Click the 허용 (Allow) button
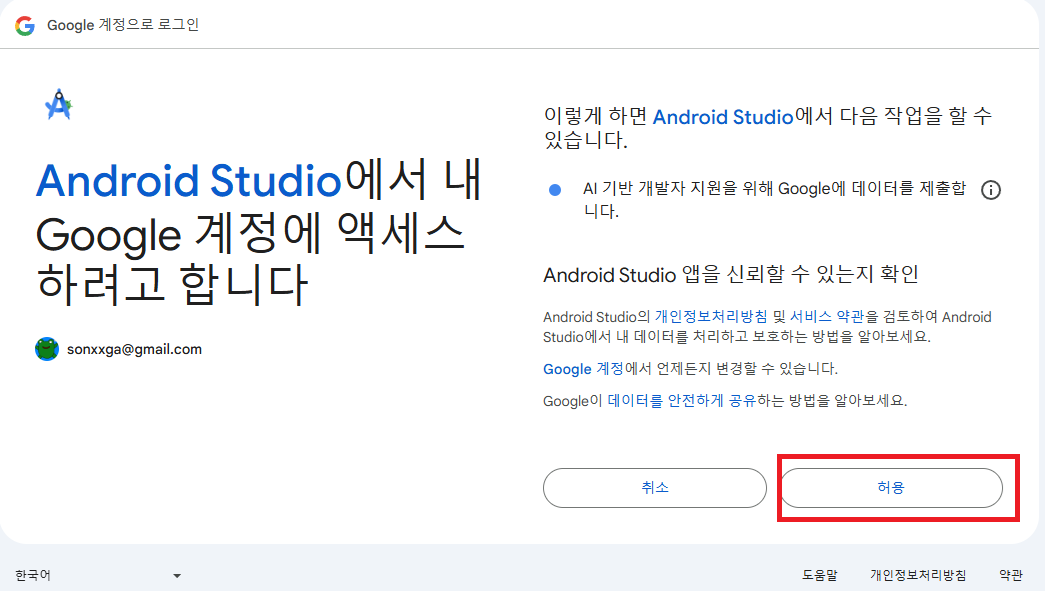 coord(891,488)
